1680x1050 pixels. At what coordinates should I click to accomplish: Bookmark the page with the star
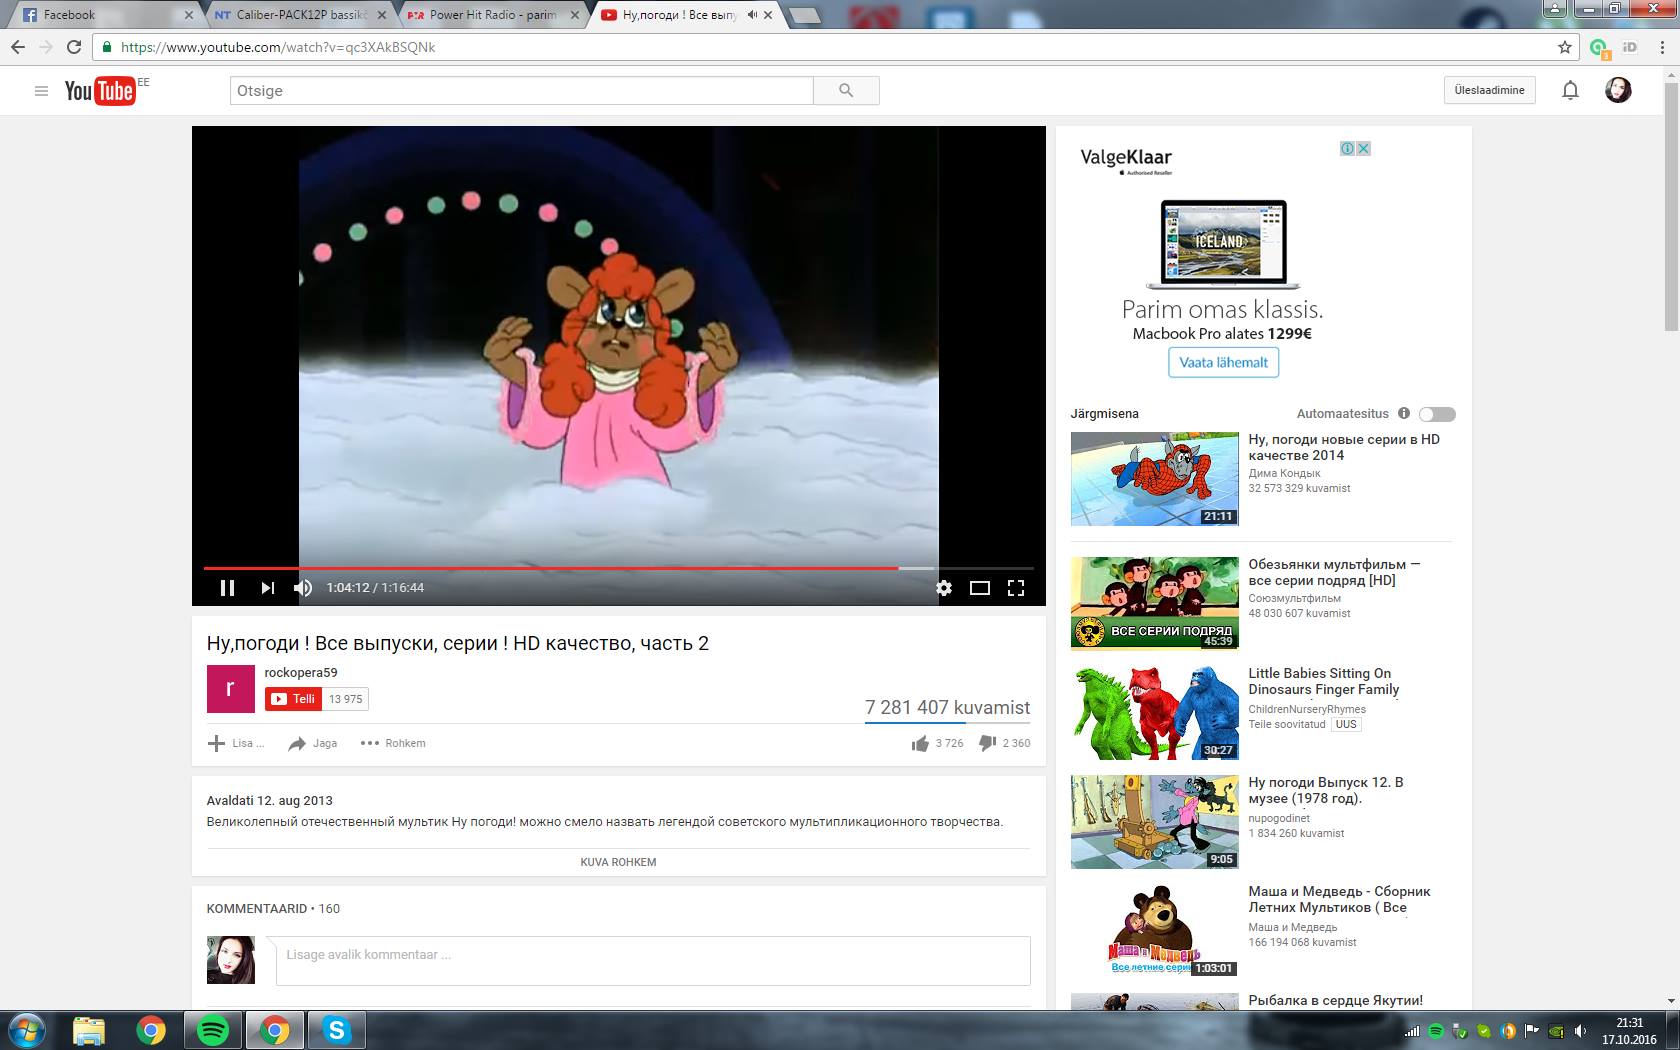pos(1565,47)
